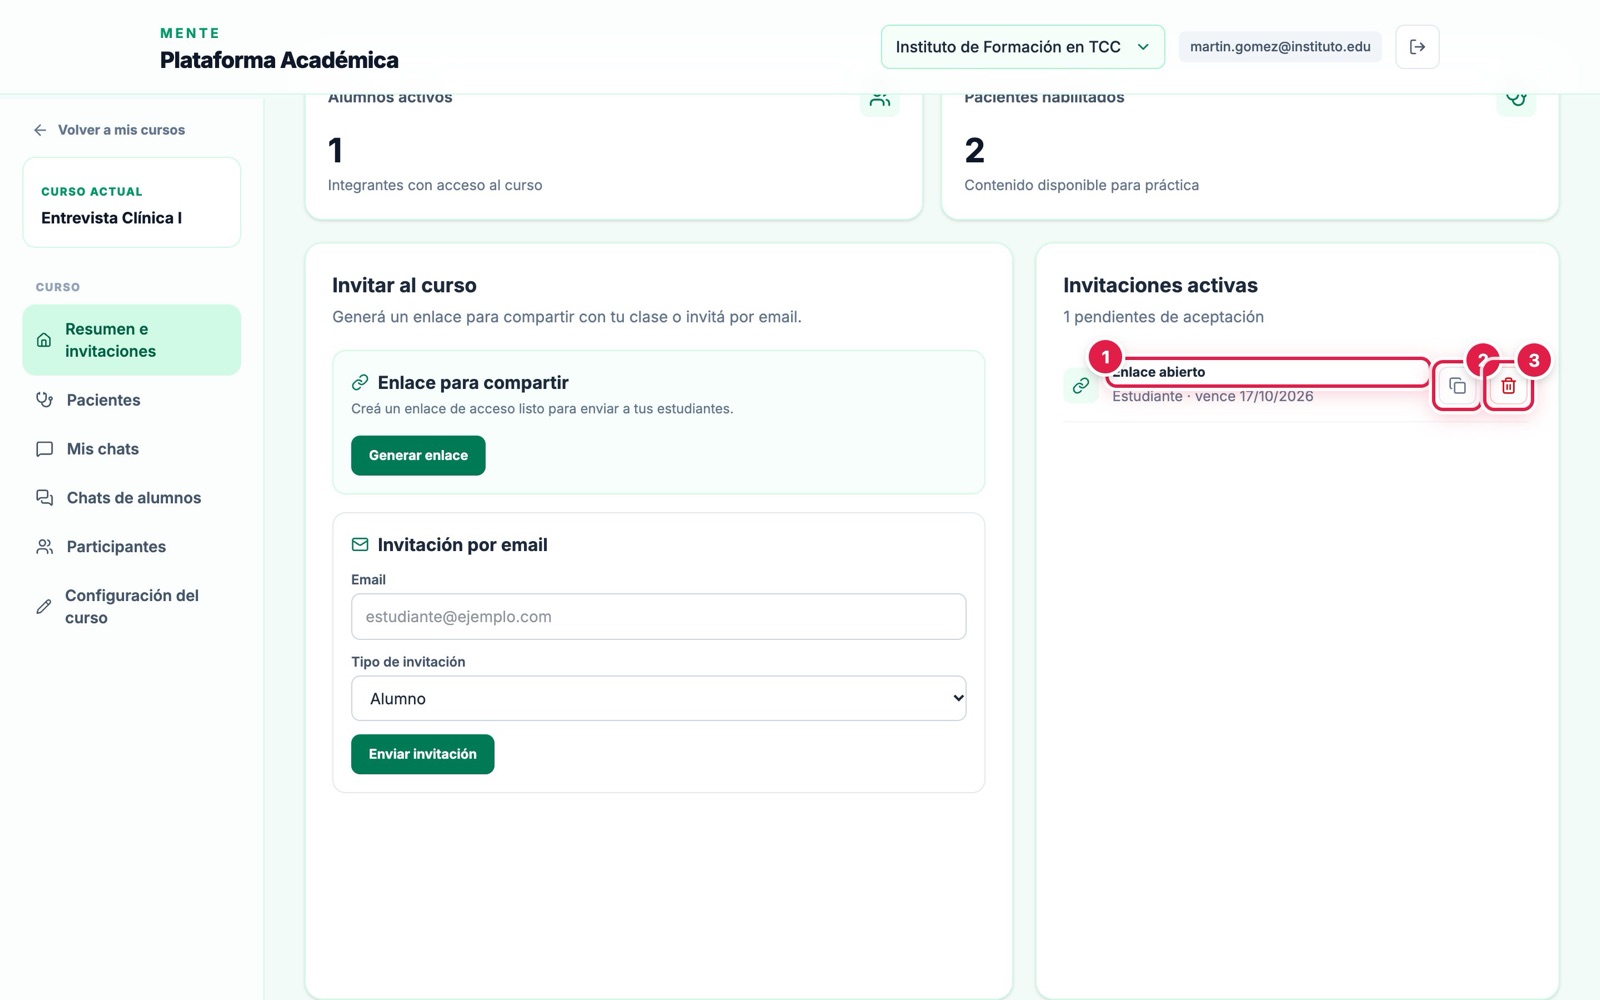1600x1000 pixels.
Task: Click 'Estudiante · vence 17/10/2026' text
Action: (x=1213, y=396)
